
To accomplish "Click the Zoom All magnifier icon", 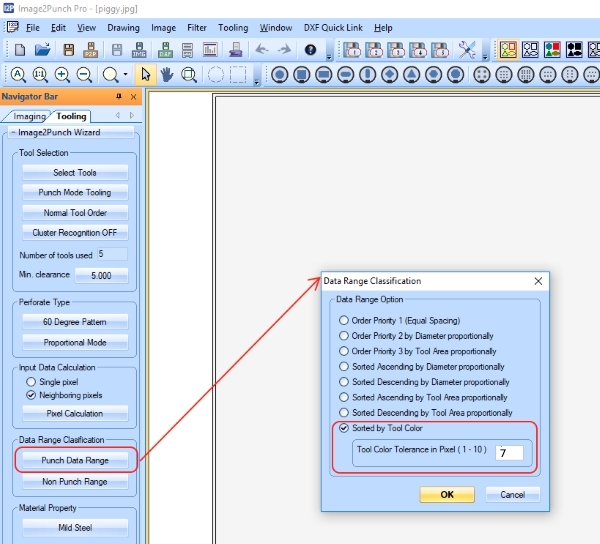I will 18,75.
